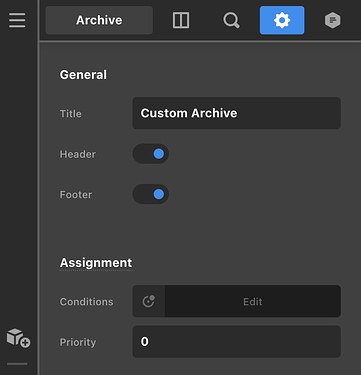
Task: Focus the Priority value field
Action: (x=237, y=342)
